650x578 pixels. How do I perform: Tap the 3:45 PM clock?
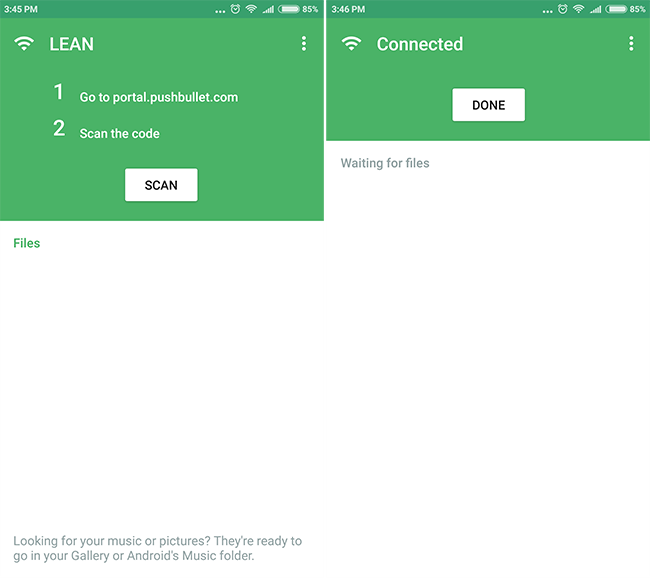pos(21,9)
